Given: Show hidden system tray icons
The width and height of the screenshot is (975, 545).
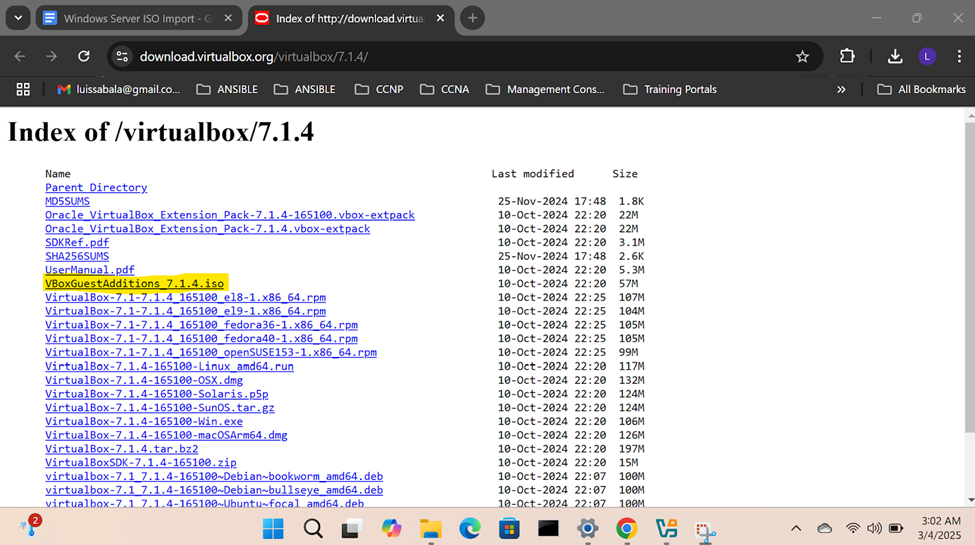Looking at the screenshot, I should click(x=796, y=529).
